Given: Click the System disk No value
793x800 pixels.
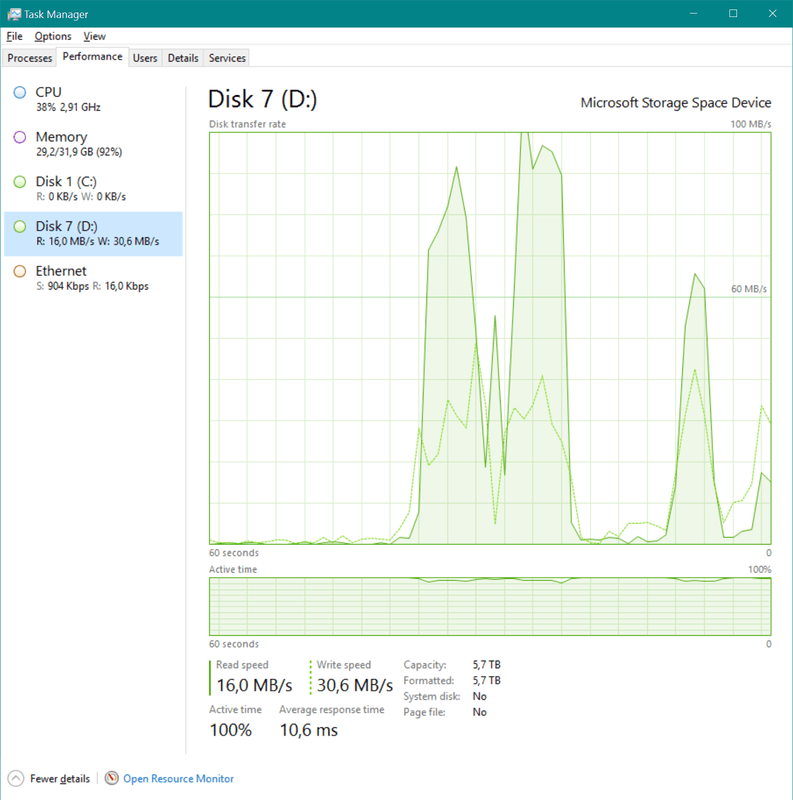Looking at the screenshot, I should tap(479, 696).
